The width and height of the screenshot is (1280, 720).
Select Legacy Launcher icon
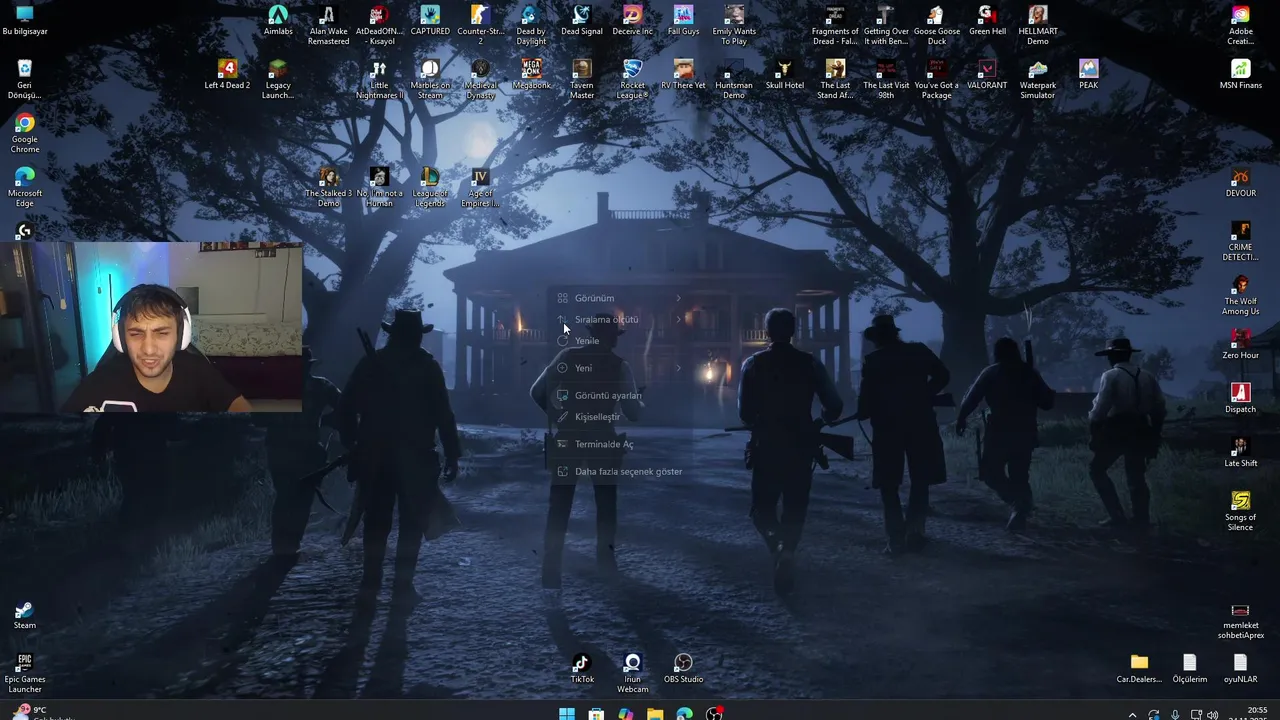278,79
